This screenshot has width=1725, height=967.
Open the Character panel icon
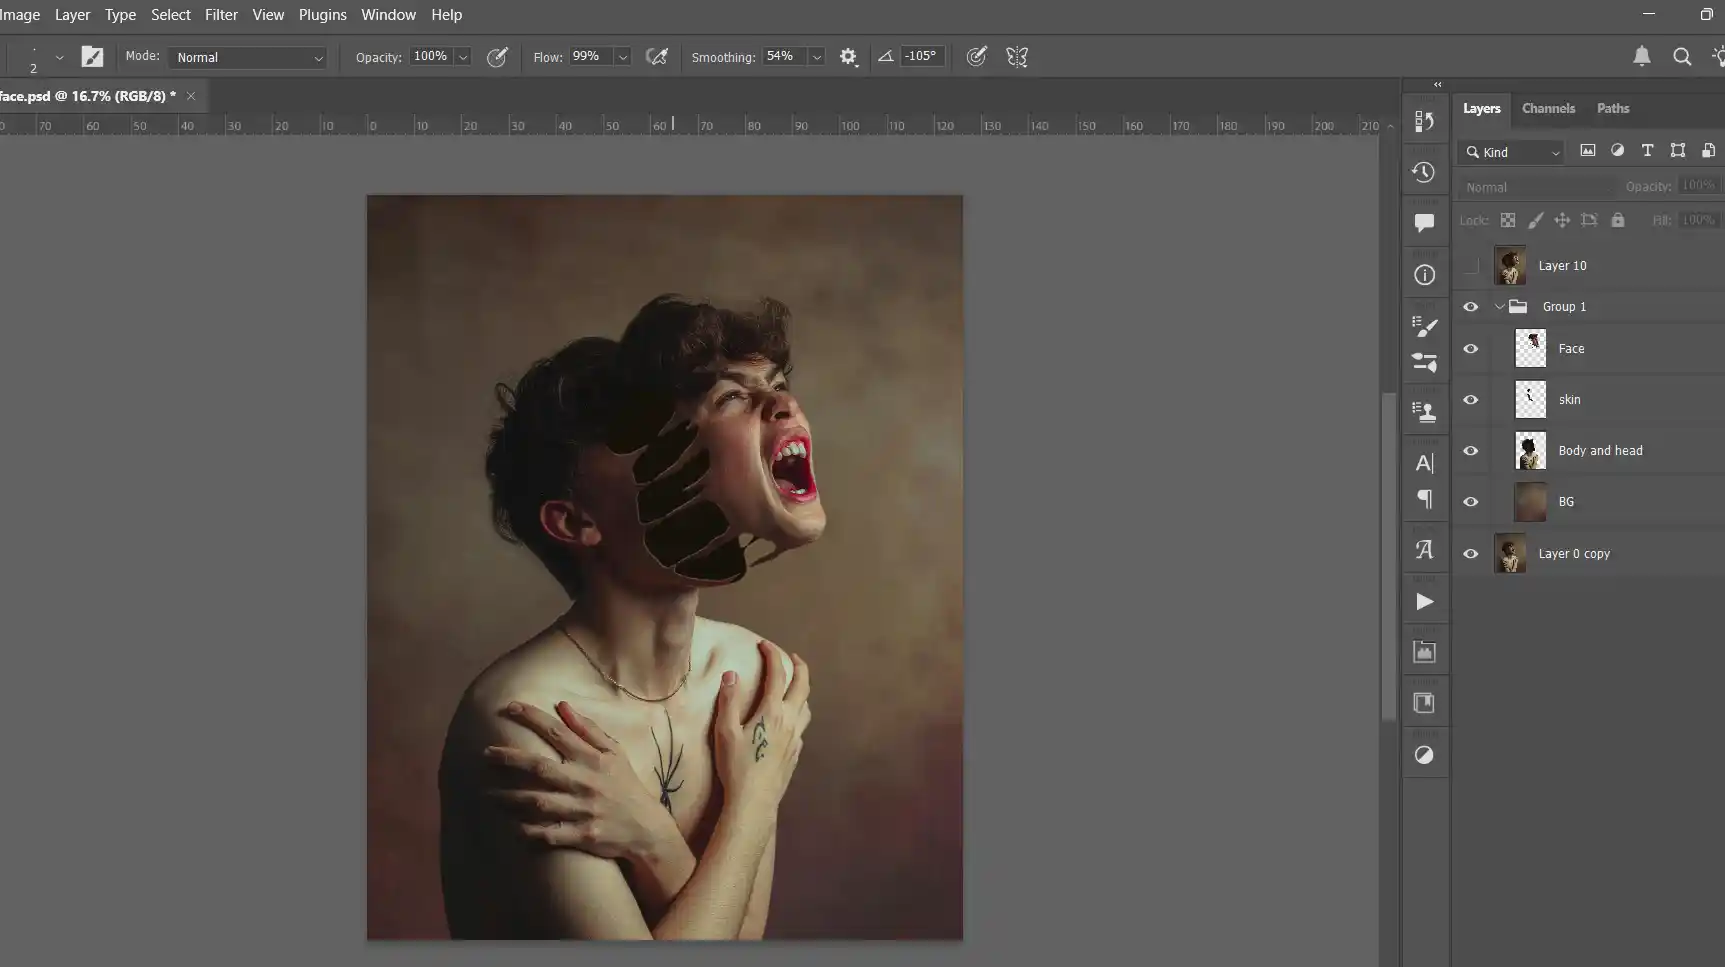point(1424,463)
